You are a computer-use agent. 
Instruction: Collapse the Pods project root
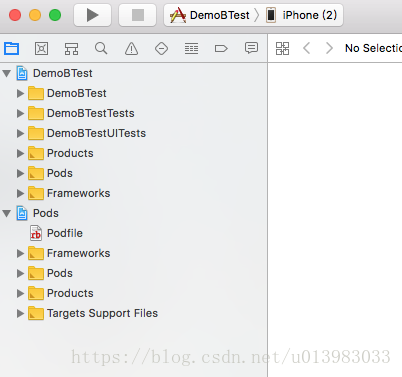point(7,213)
